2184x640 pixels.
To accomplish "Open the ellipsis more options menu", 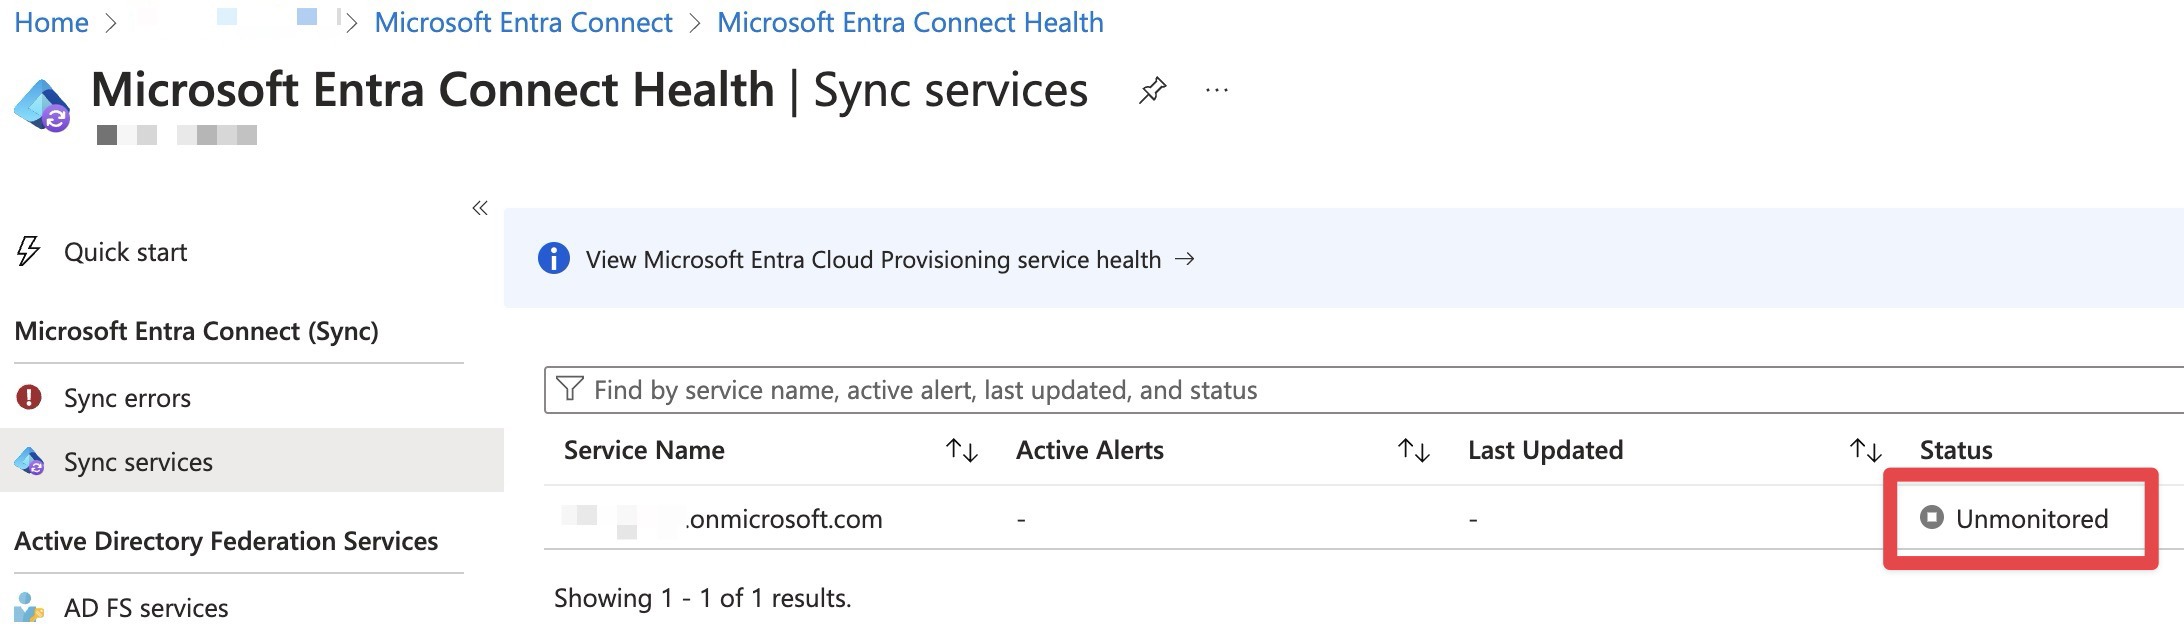I will pyautogui.click(x=1216, y=91).
